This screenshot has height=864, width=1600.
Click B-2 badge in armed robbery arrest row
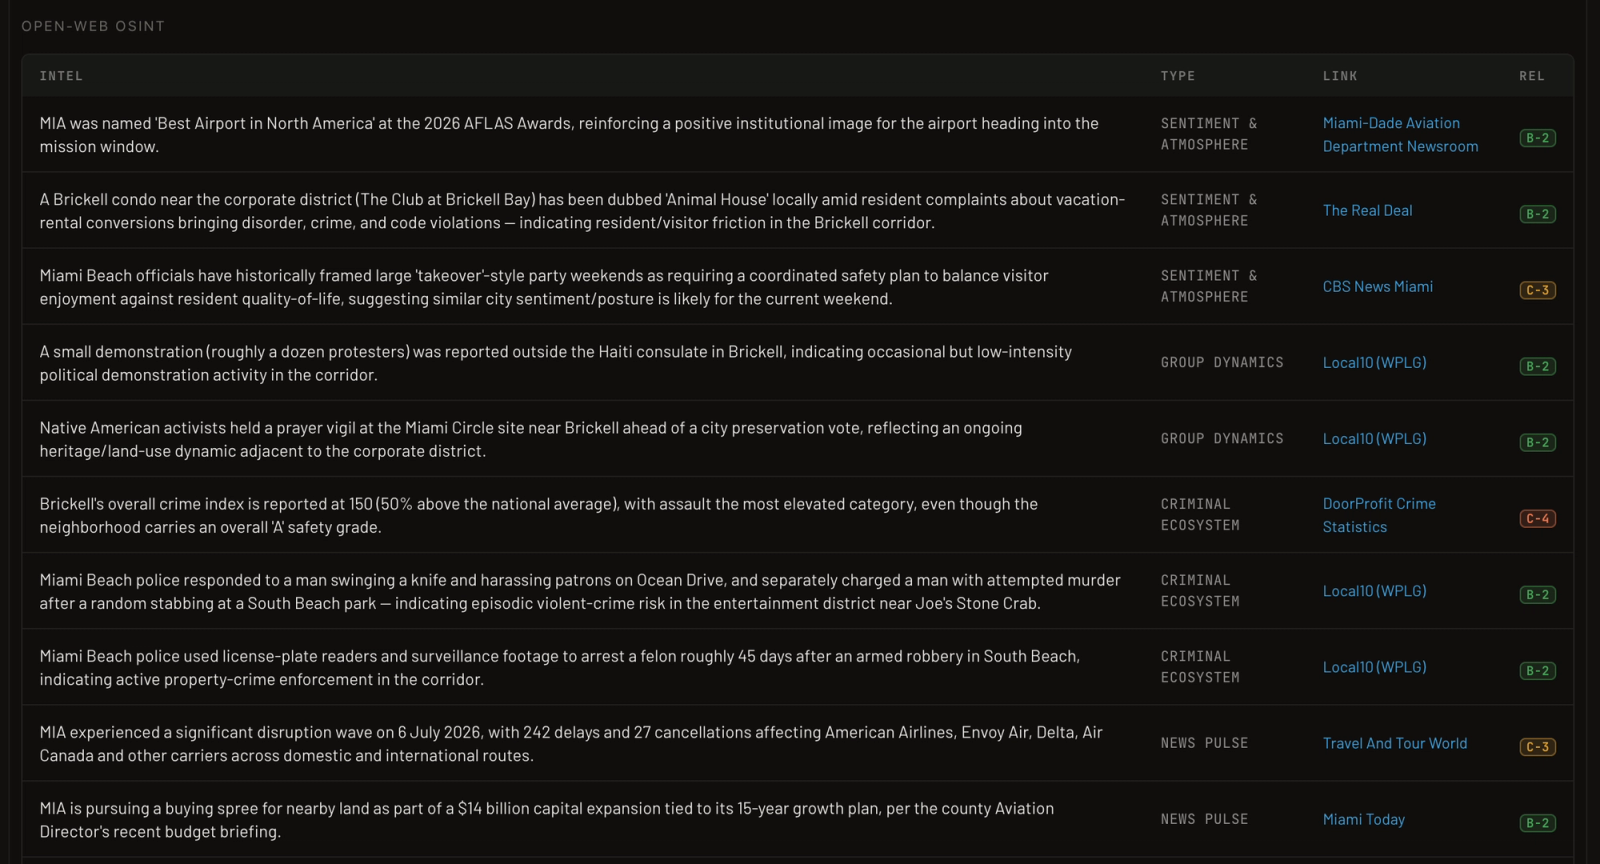click(x=1537, y=670)
